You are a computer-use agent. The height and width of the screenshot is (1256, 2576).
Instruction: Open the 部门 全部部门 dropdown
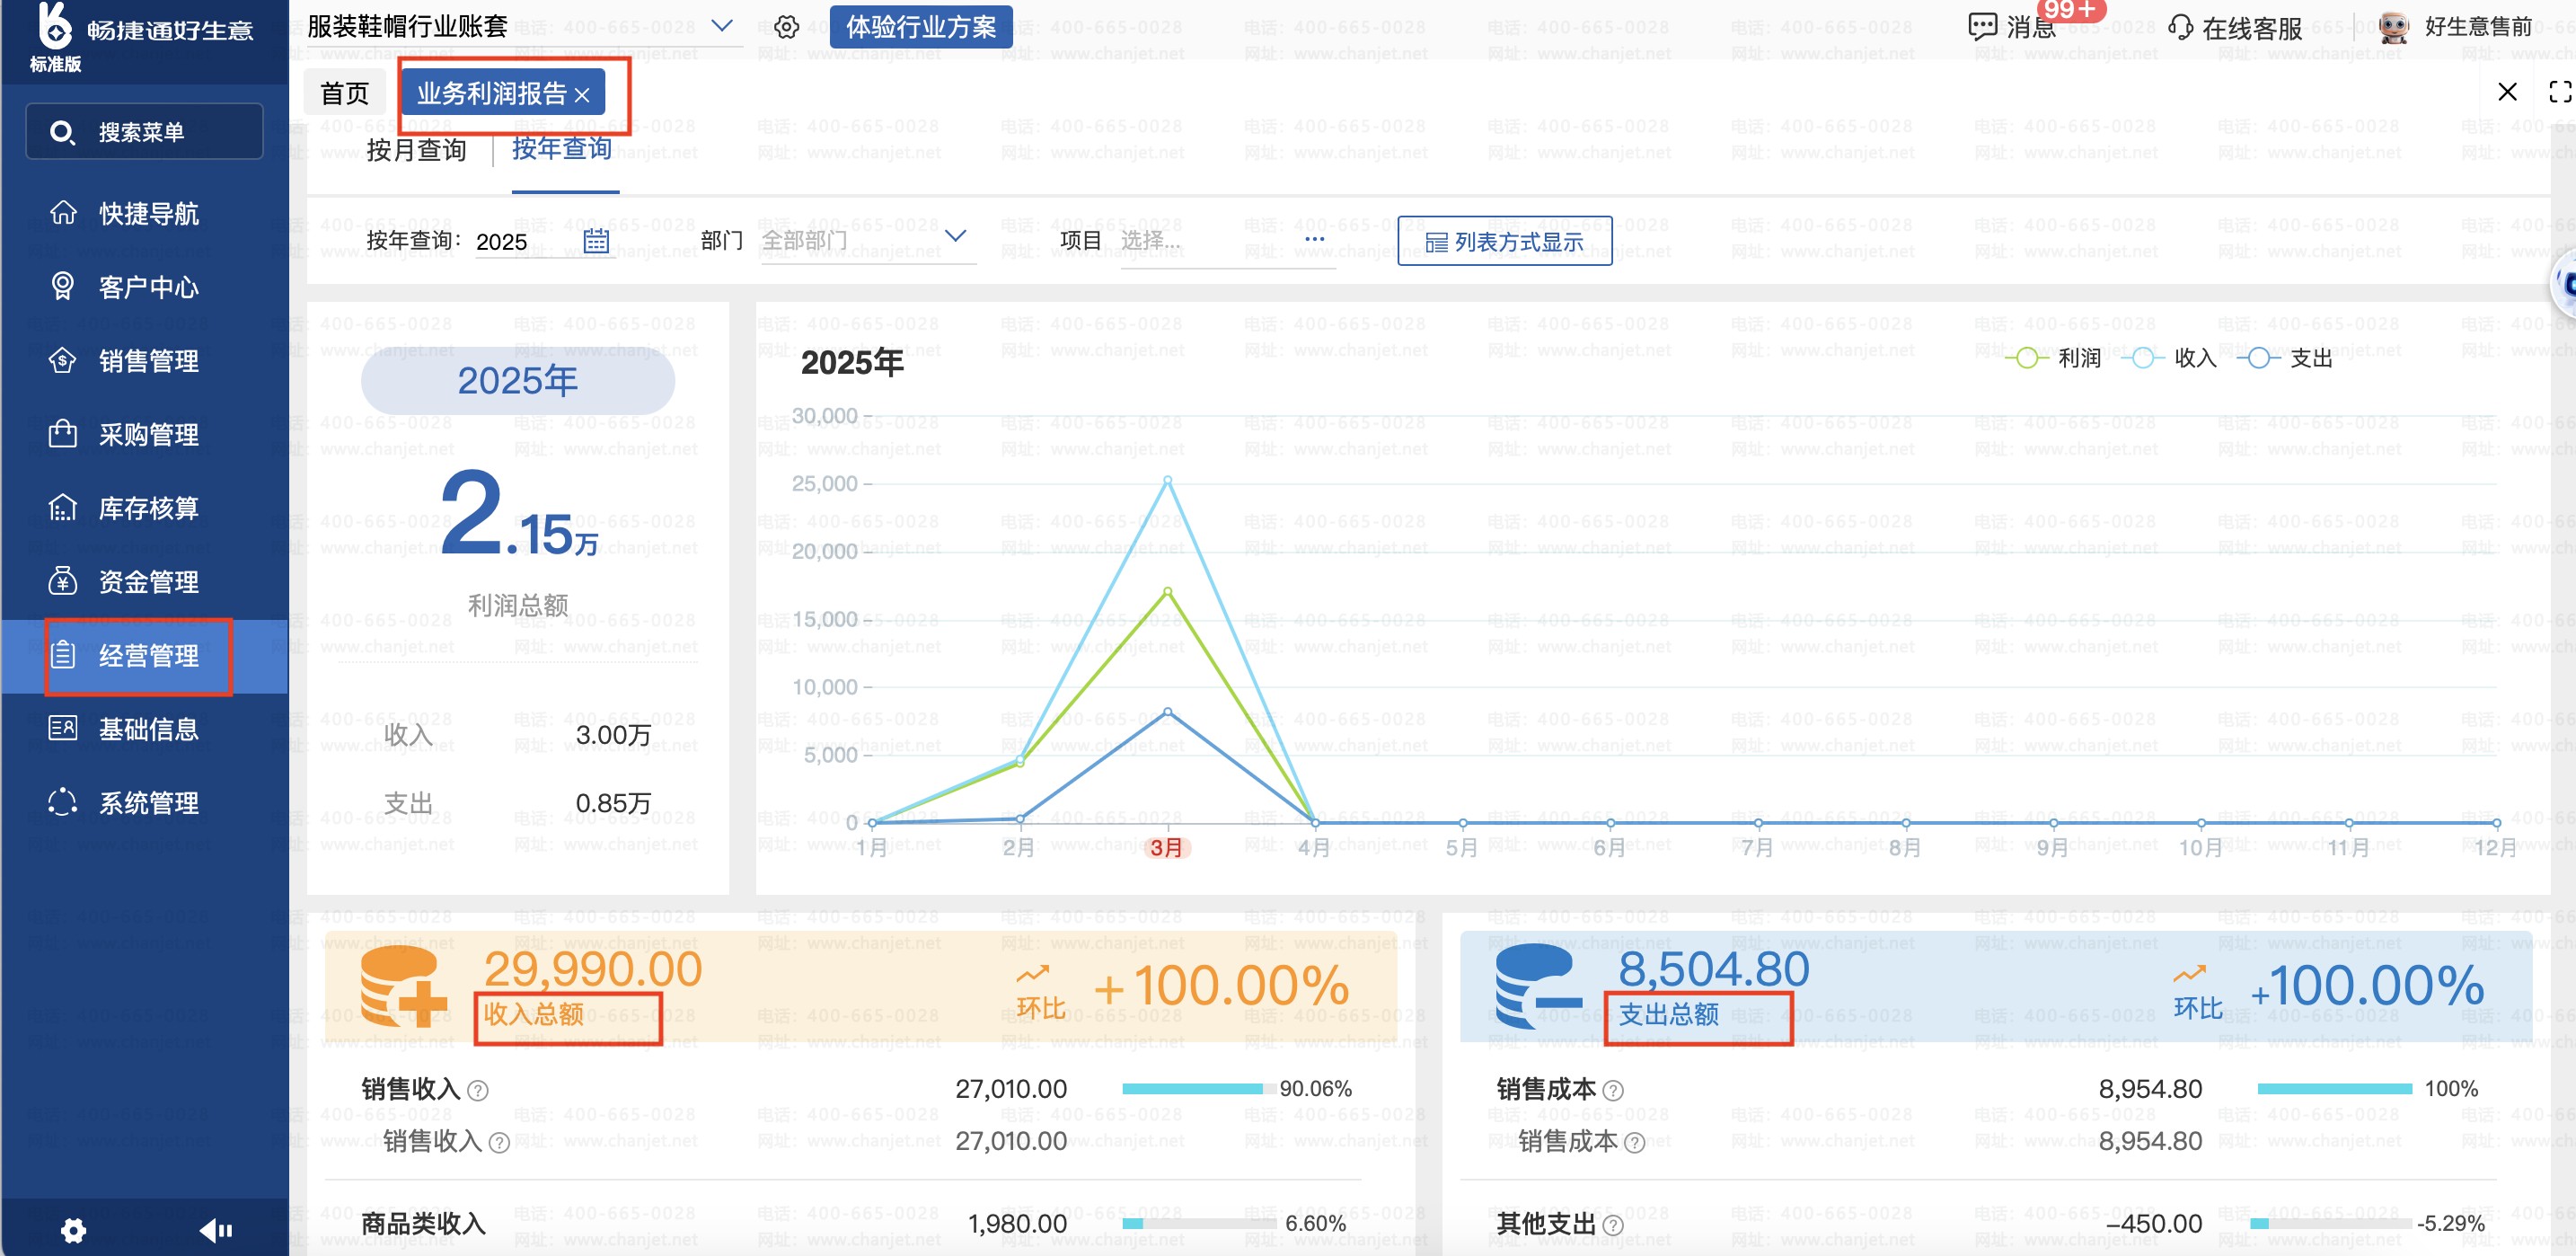869,240
